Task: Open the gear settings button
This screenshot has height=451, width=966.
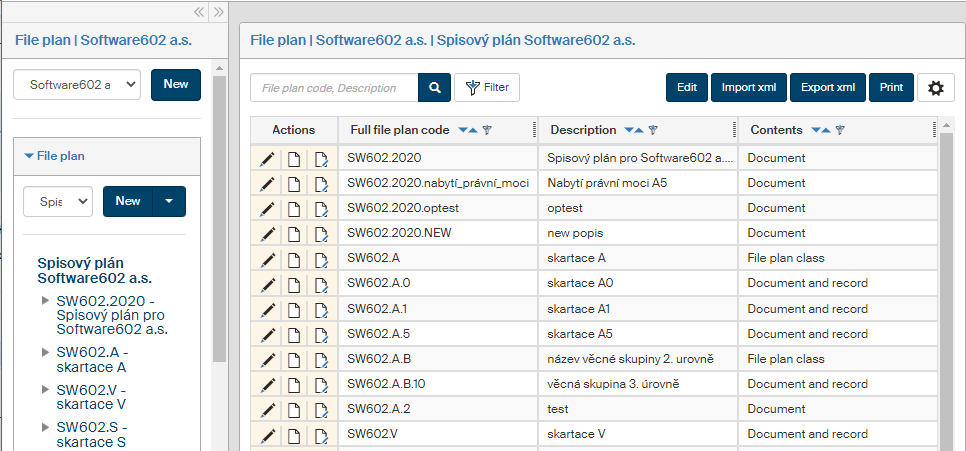Action: pos(935,88)
